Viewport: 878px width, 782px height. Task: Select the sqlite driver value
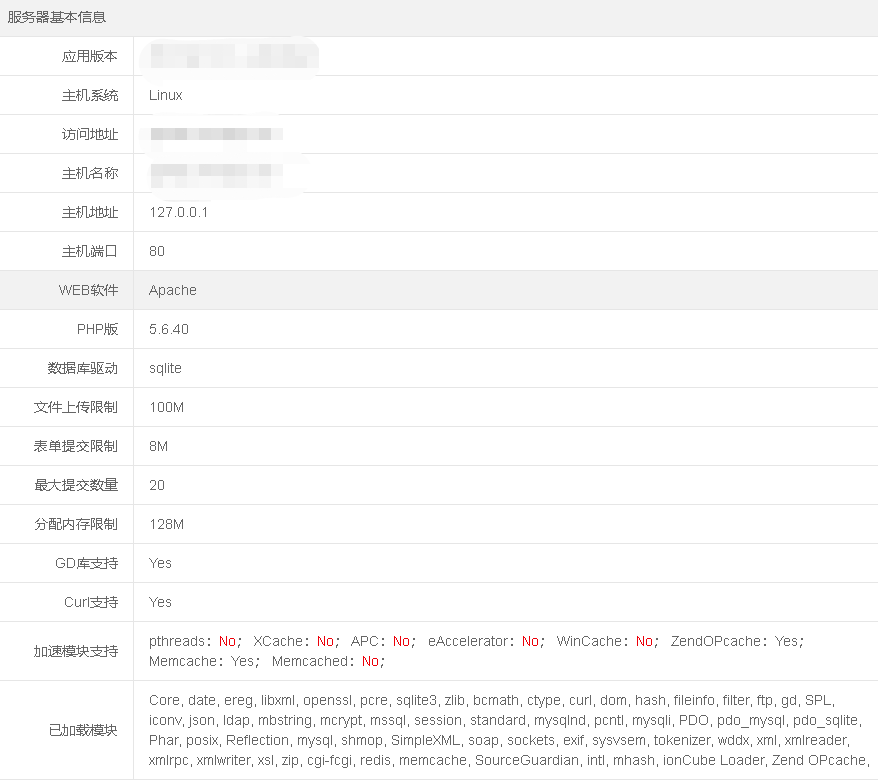165,368
